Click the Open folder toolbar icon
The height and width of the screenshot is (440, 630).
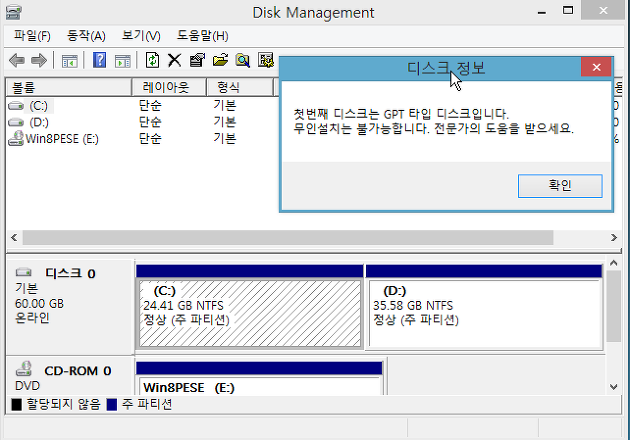click(x=220, y=60)
